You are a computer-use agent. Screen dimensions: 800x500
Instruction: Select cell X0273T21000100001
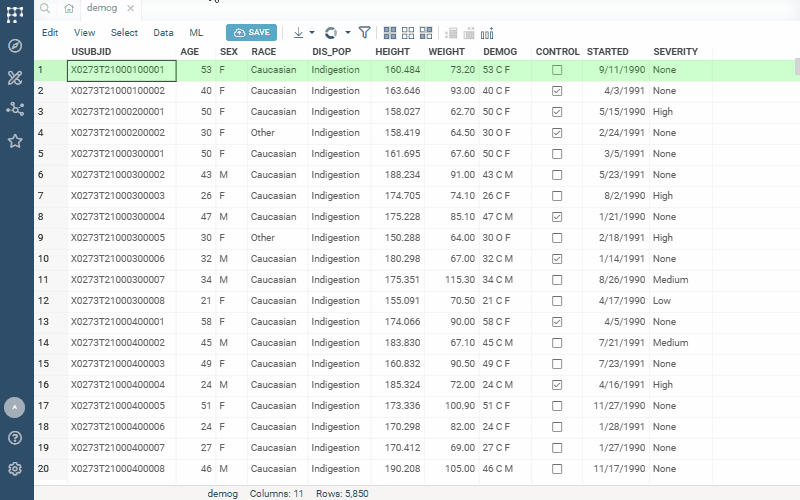(x=122, y=70)
